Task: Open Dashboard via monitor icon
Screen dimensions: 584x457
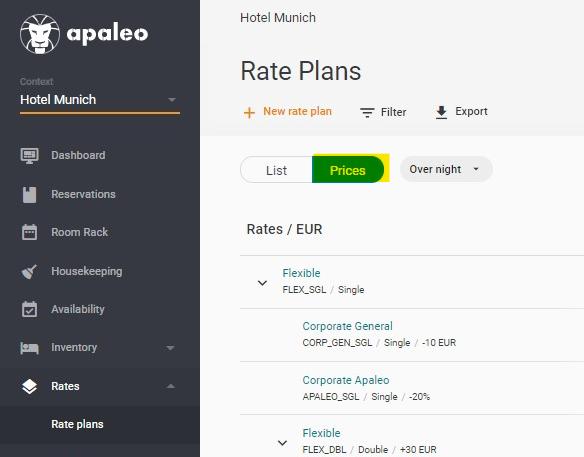Action: (x=29, y=155)
